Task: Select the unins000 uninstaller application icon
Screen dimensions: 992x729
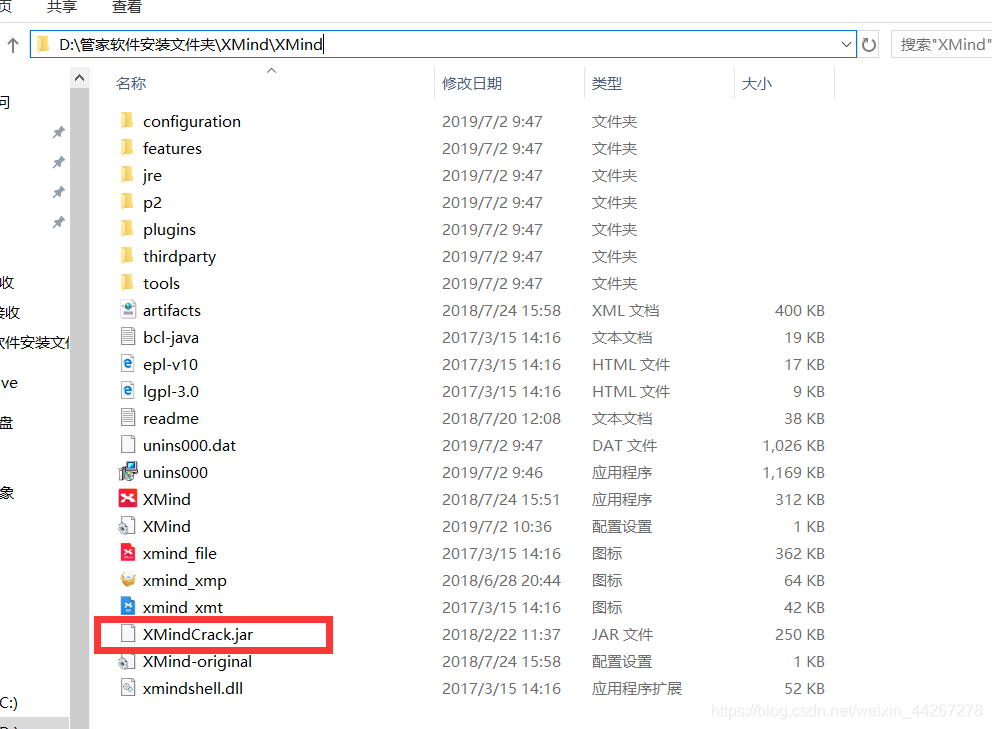Action: point(128,471)
